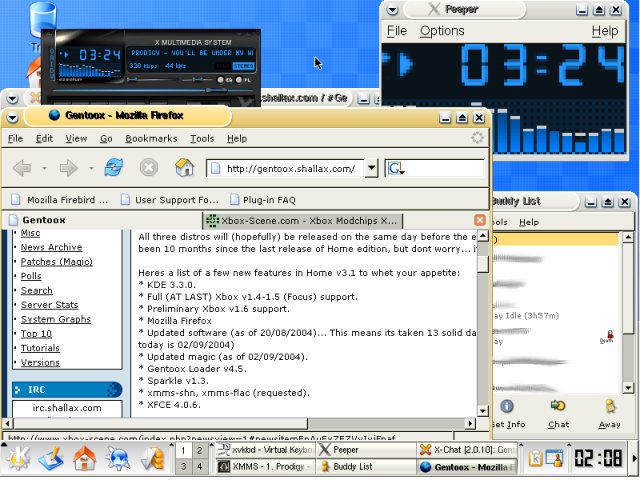
Task: Switch to Buddy List taskbar entry
Action: 366,466
